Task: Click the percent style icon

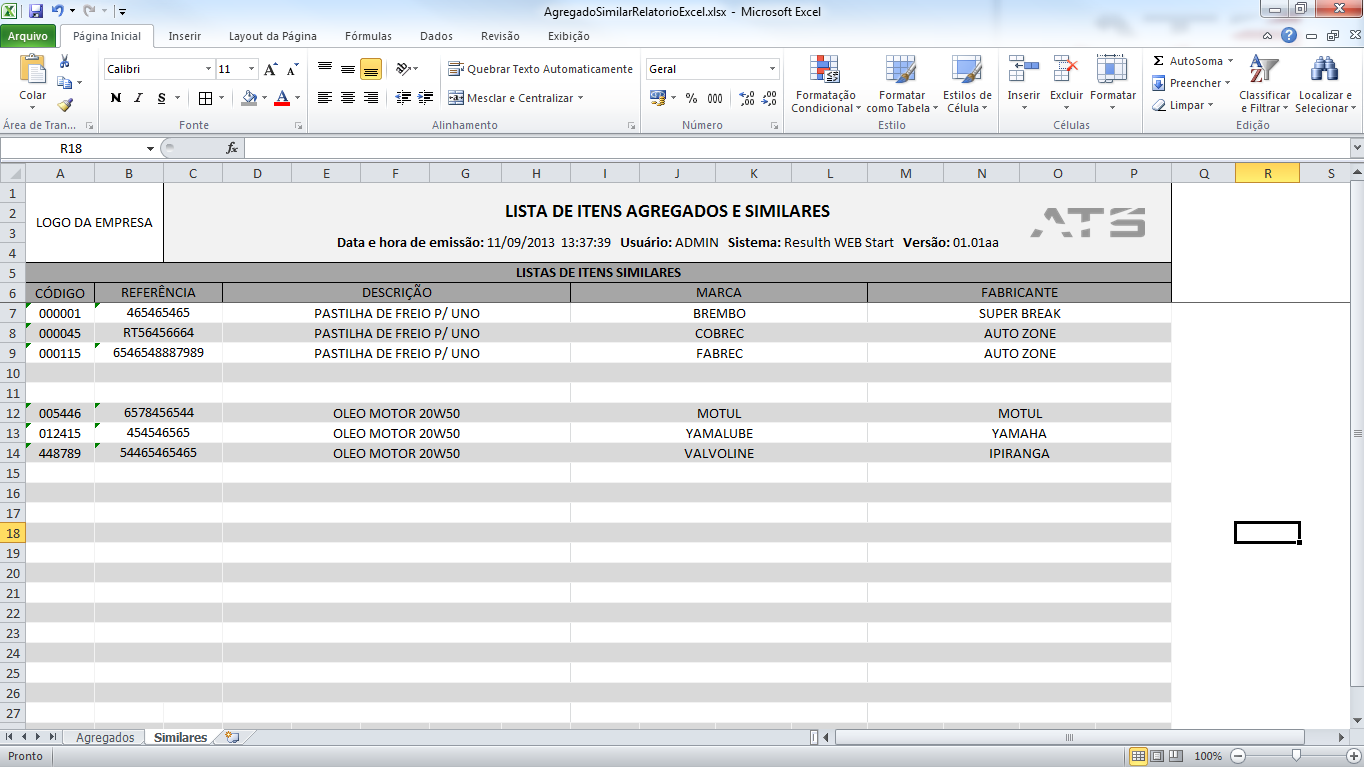Action: click(x=691, y=98)
